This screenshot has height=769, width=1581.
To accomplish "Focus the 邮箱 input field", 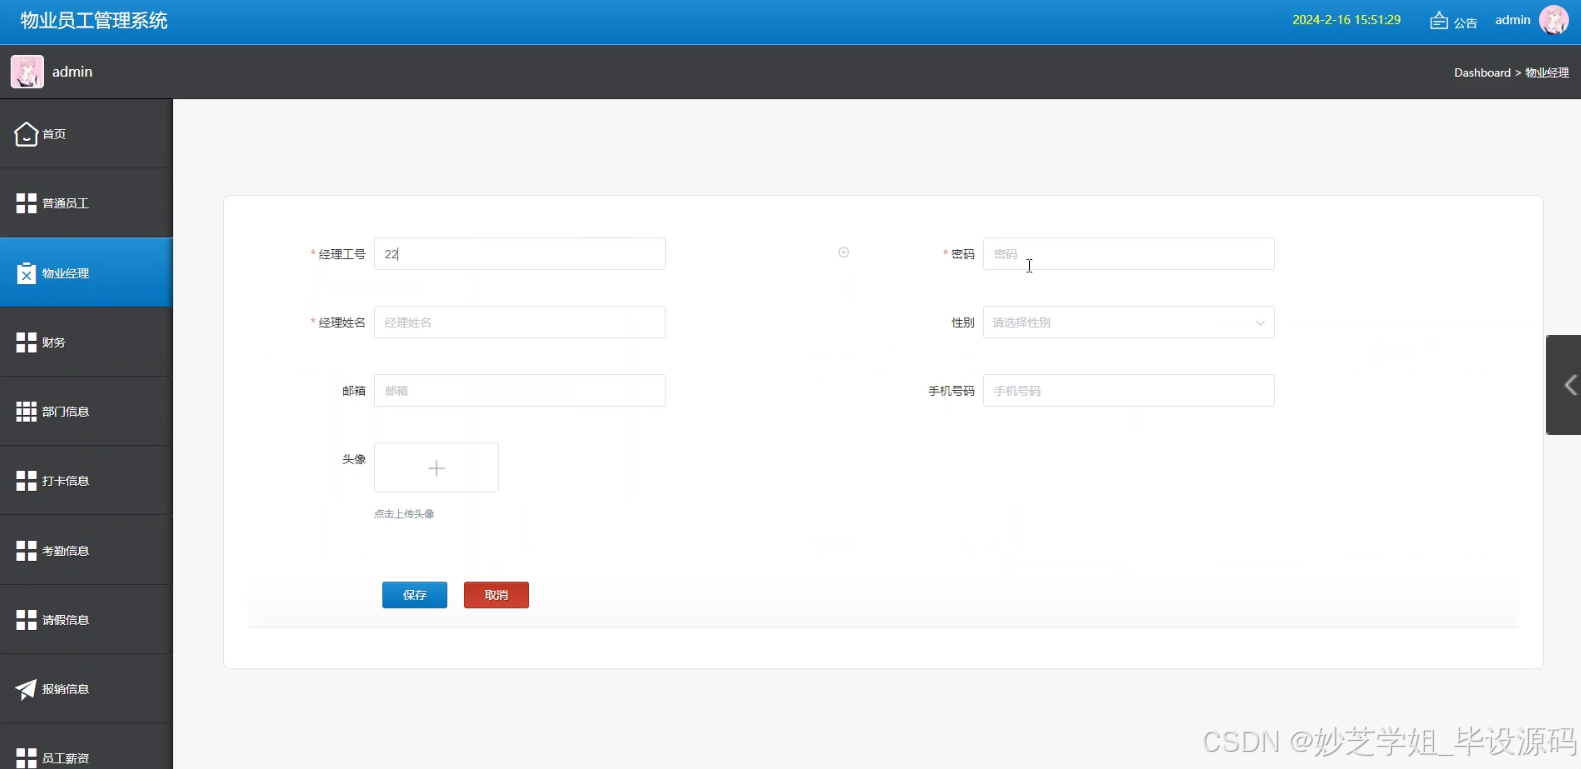I will point(519,390).
